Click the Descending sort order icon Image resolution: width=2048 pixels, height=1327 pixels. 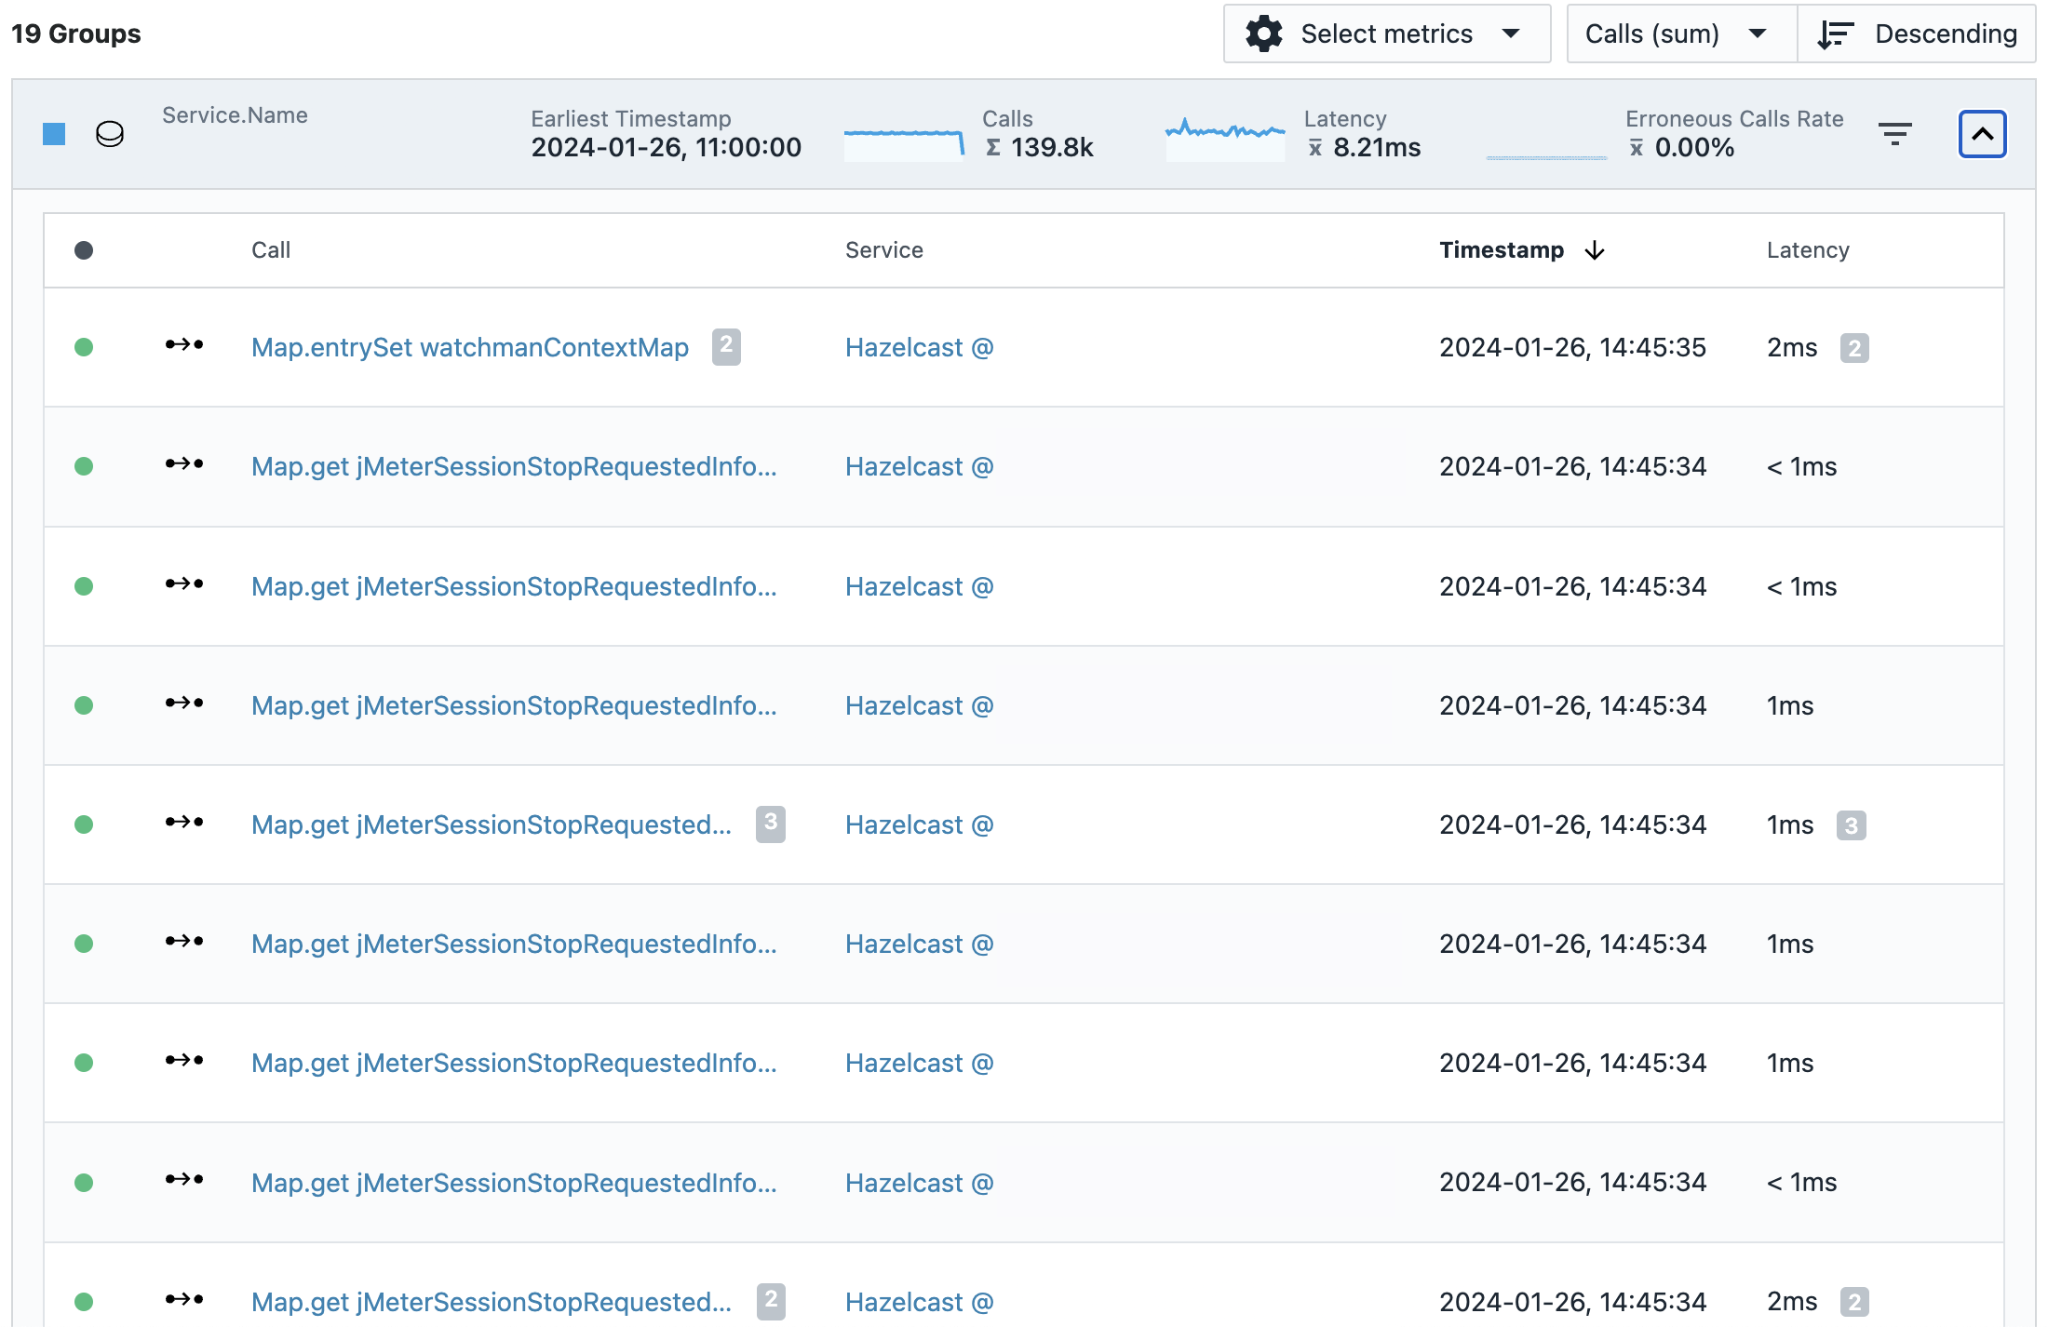click(x=1835, y=34)
